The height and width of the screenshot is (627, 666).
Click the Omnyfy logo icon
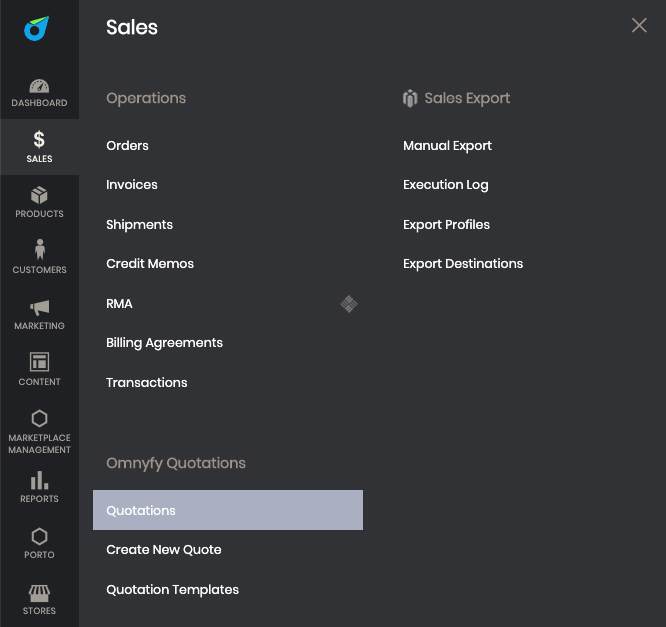38,29
